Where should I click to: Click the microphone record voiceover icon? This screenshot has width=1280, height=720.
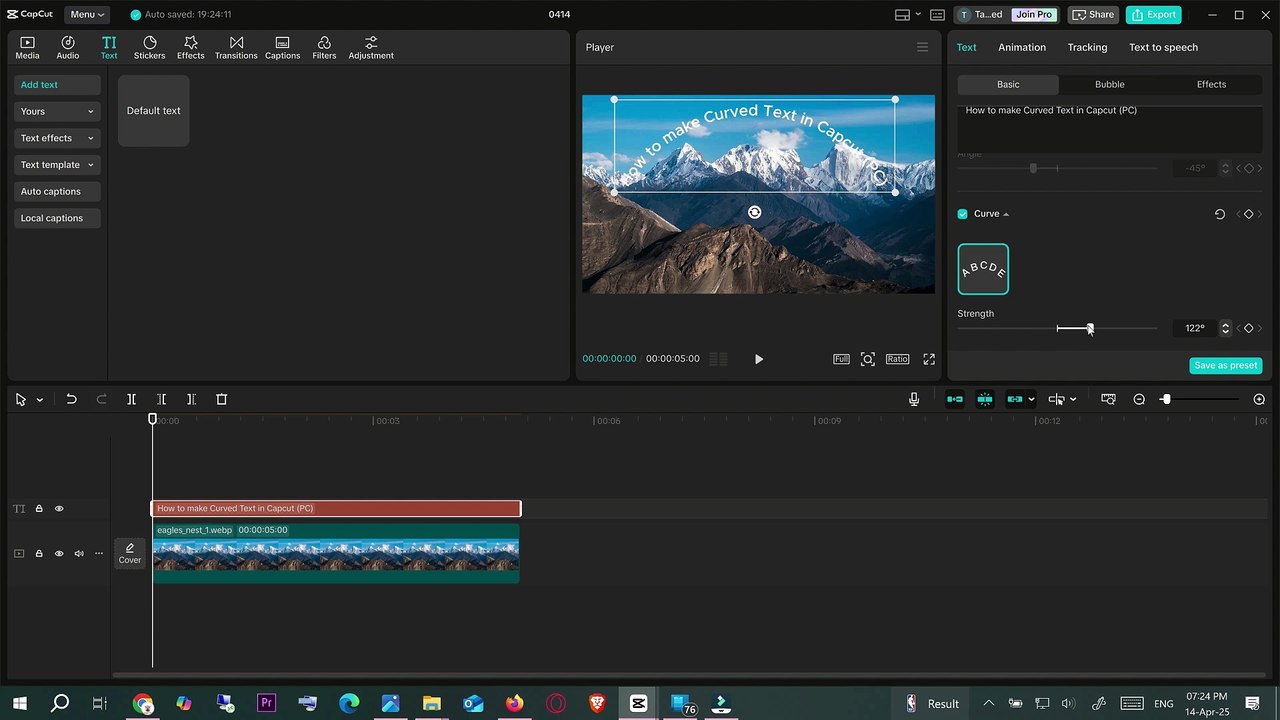pyautogui.click(x=914, y=399)
